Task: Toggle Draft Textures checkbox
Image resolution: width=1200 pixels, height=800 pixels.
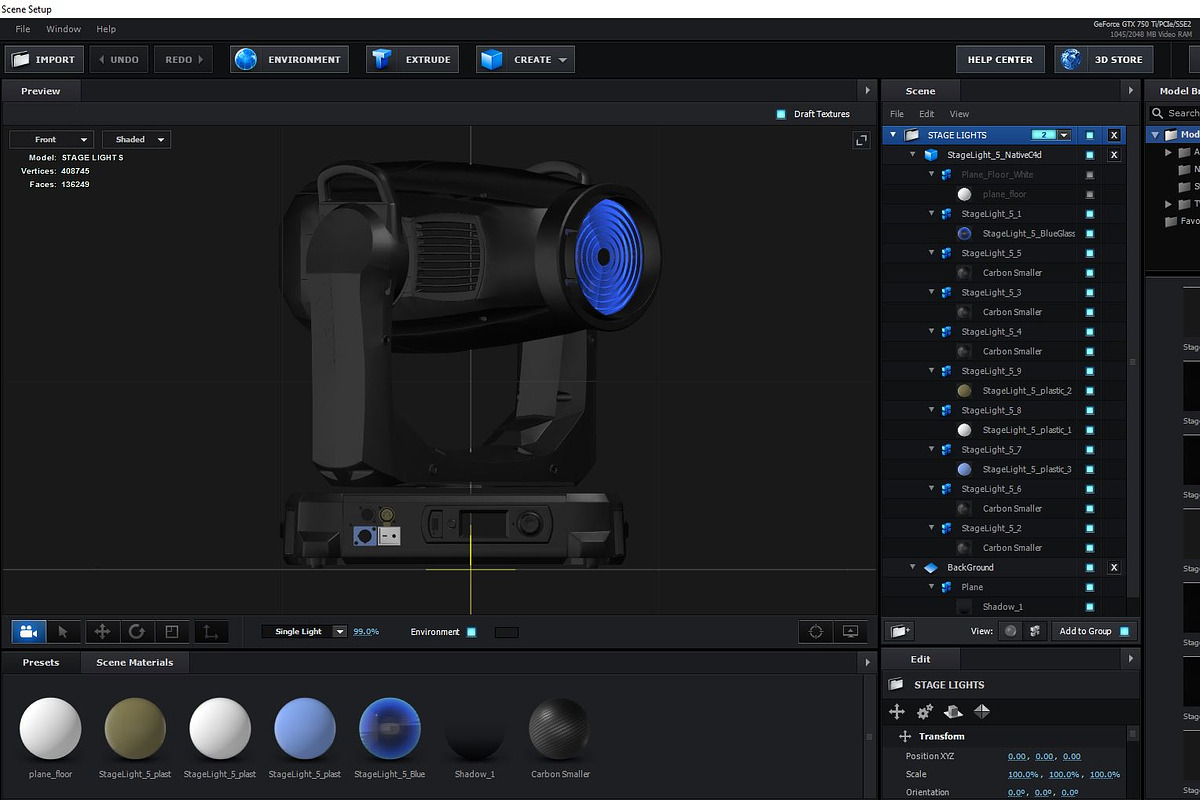Action: 781,114
